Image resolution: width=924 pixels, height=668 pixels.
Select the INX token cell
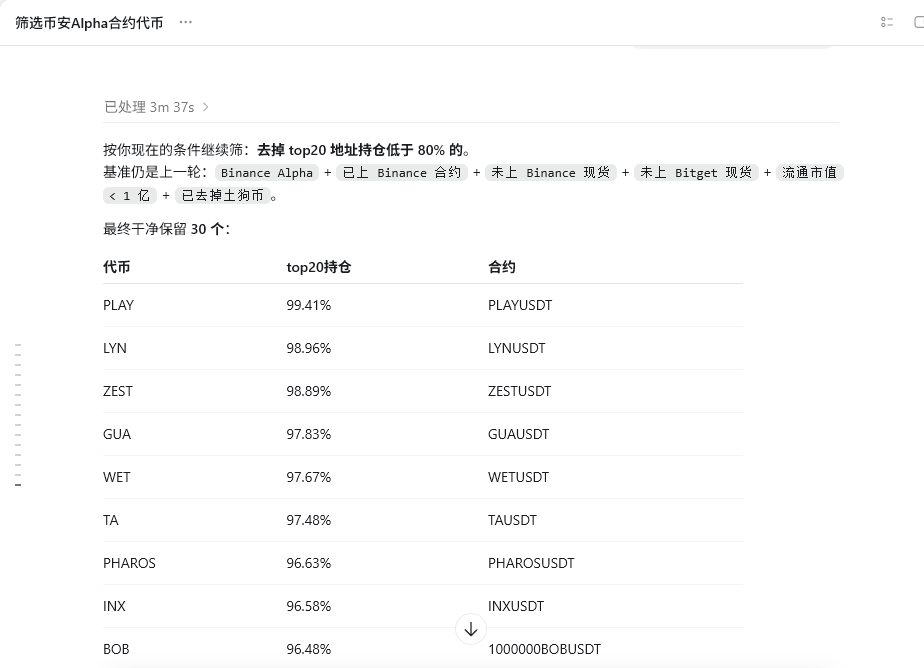pos(114,606)
